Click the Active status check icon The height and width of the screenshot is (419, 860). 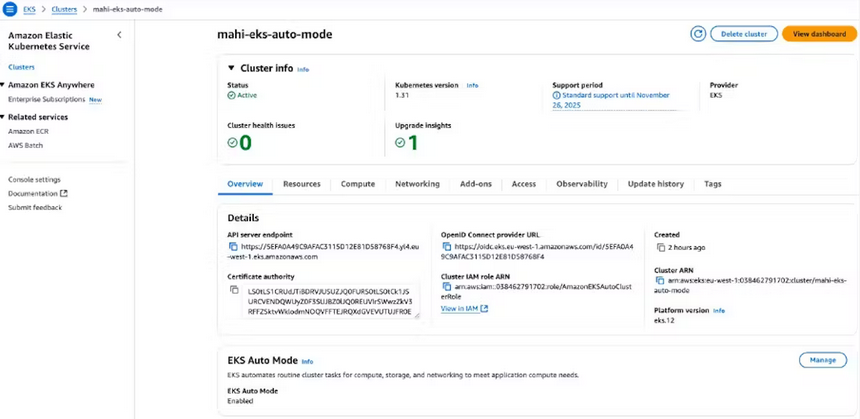231,95
